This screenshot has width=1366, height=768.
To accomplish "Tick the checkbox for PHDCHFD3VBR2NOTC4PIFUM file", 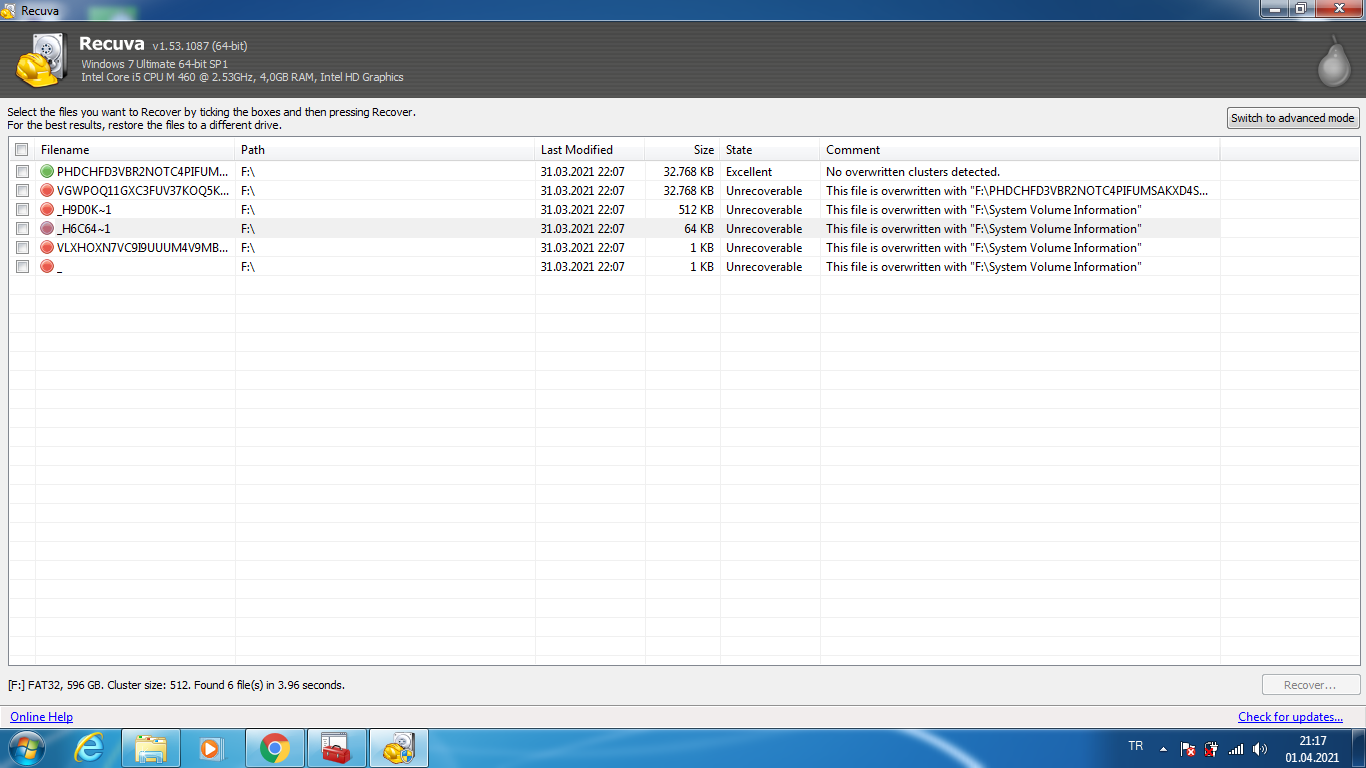I will click(x=22, y=172).
